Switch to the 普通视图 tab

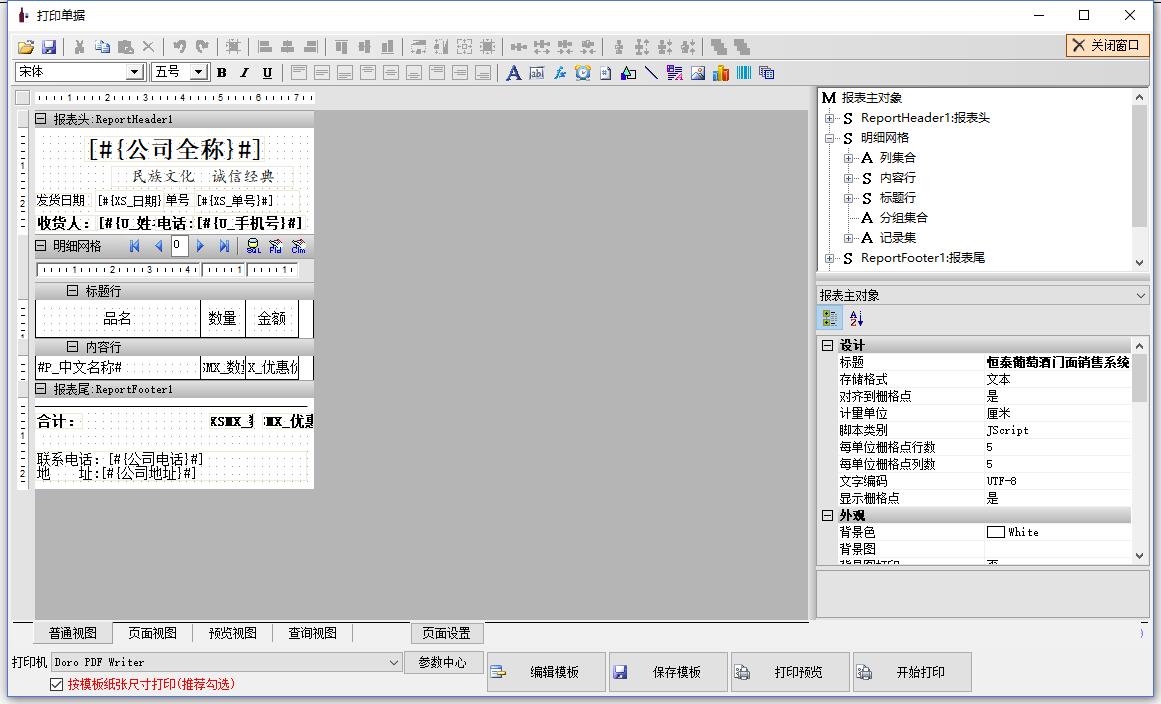pos(73,633)
